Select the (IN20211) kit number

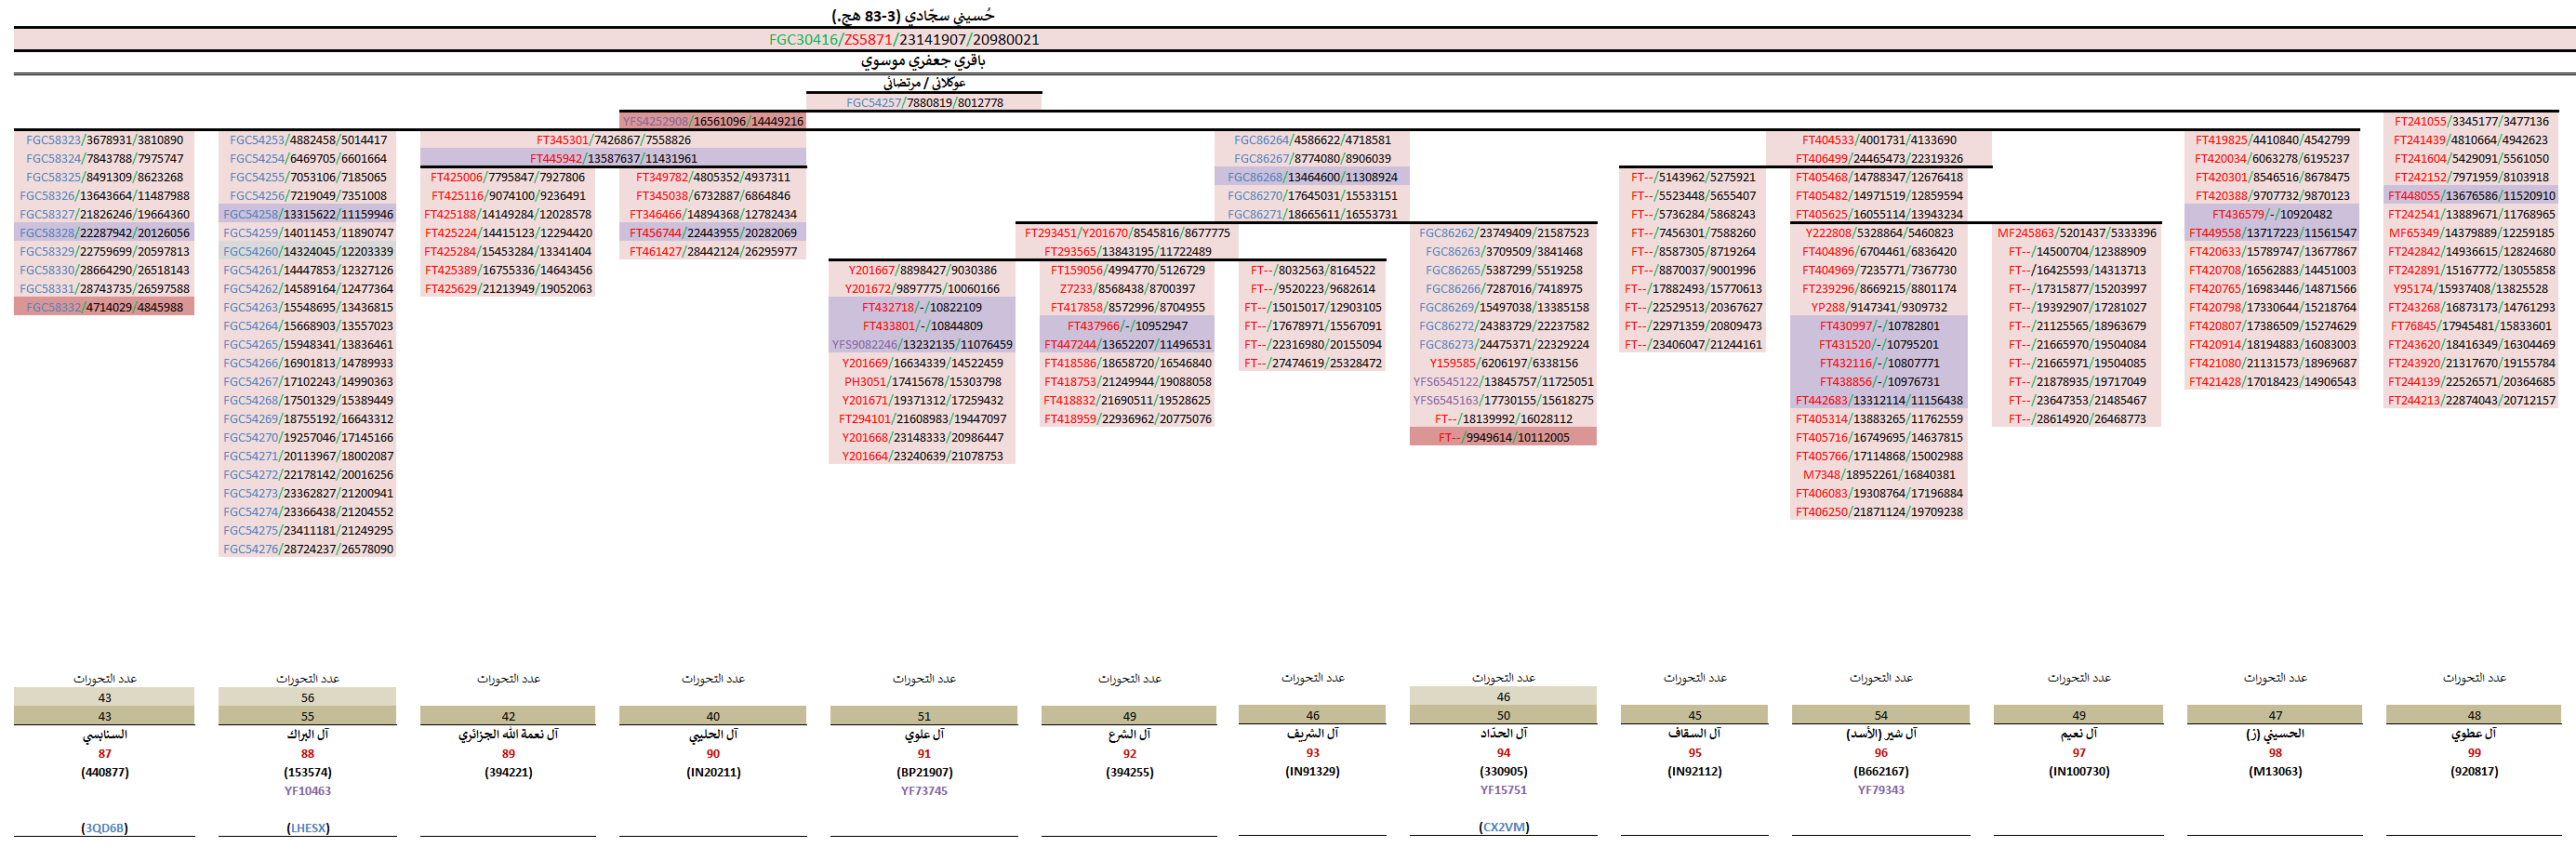[713, 772]
